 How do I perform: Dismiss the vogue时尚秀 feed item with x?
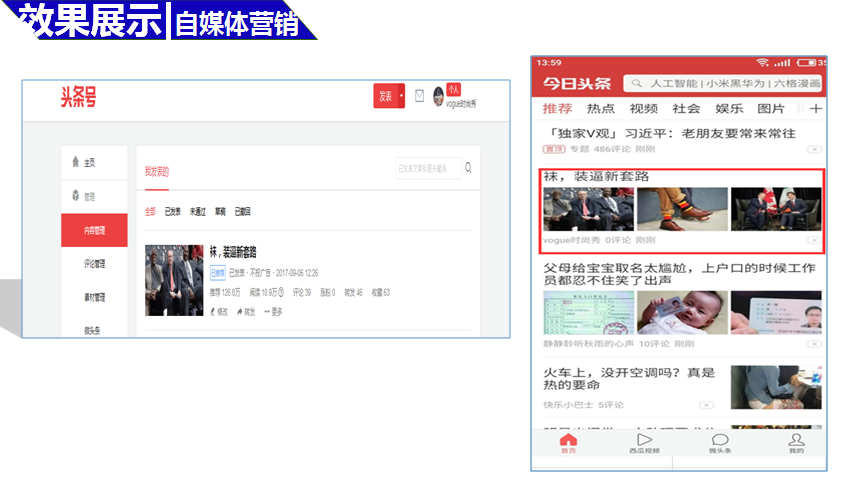point(814,240)
